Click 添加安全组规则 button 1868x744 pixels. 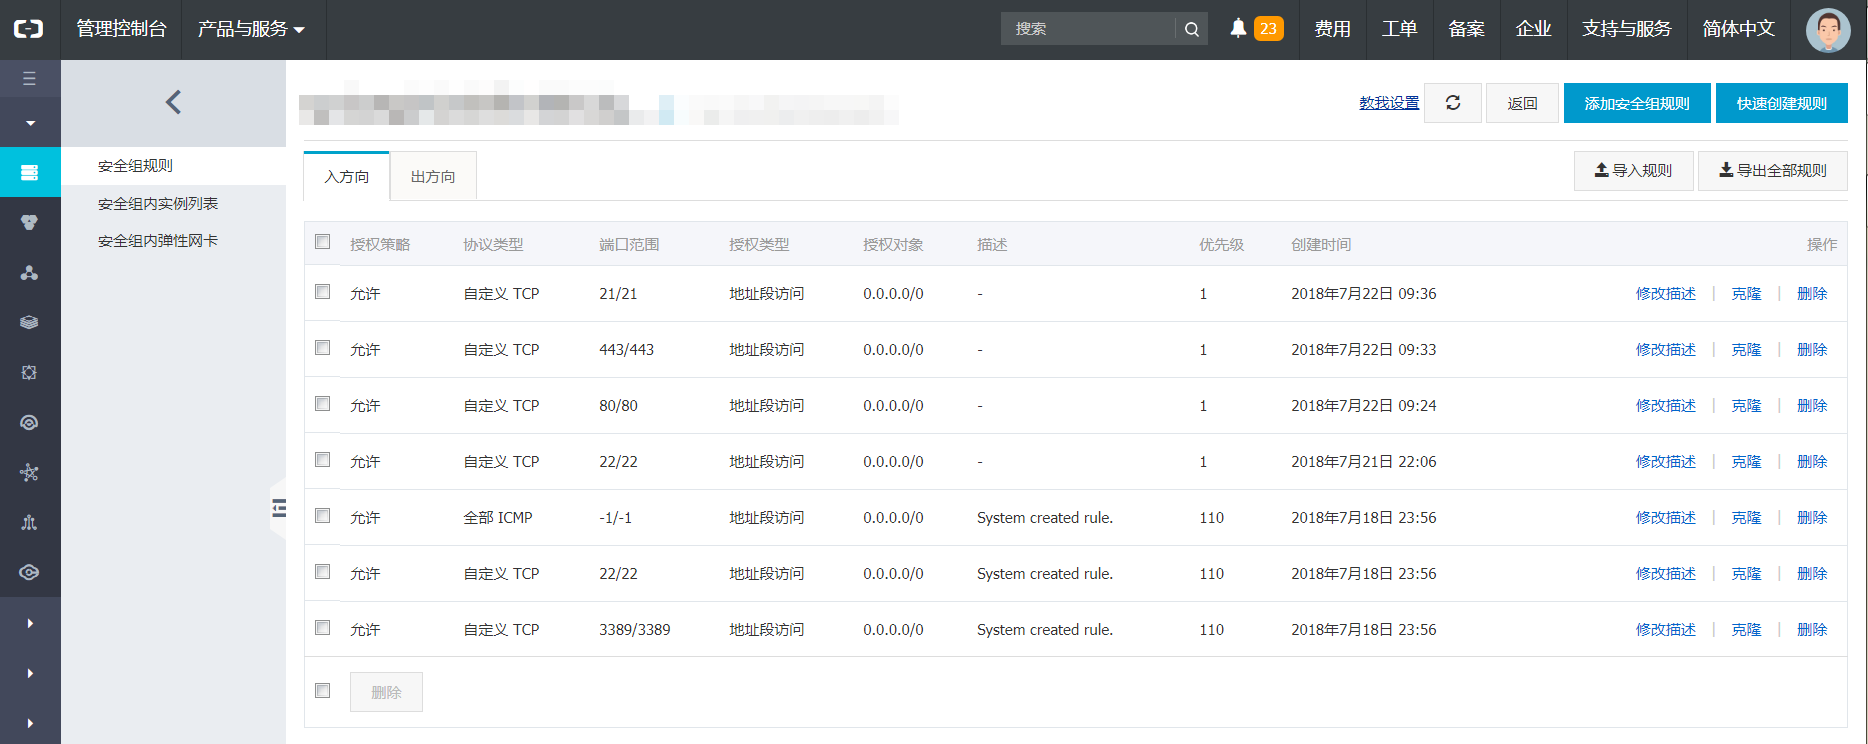(x=1637, y=103)
